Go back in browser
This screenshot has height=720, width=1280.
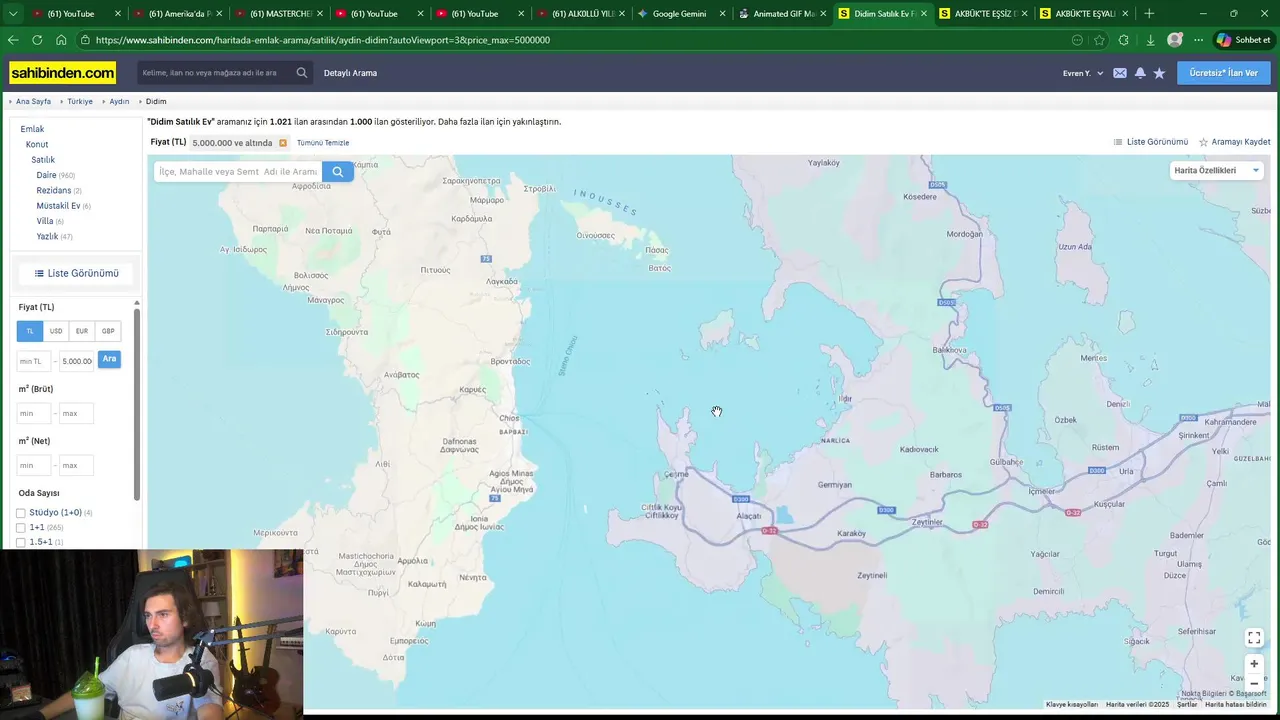(x=13, y=40)
